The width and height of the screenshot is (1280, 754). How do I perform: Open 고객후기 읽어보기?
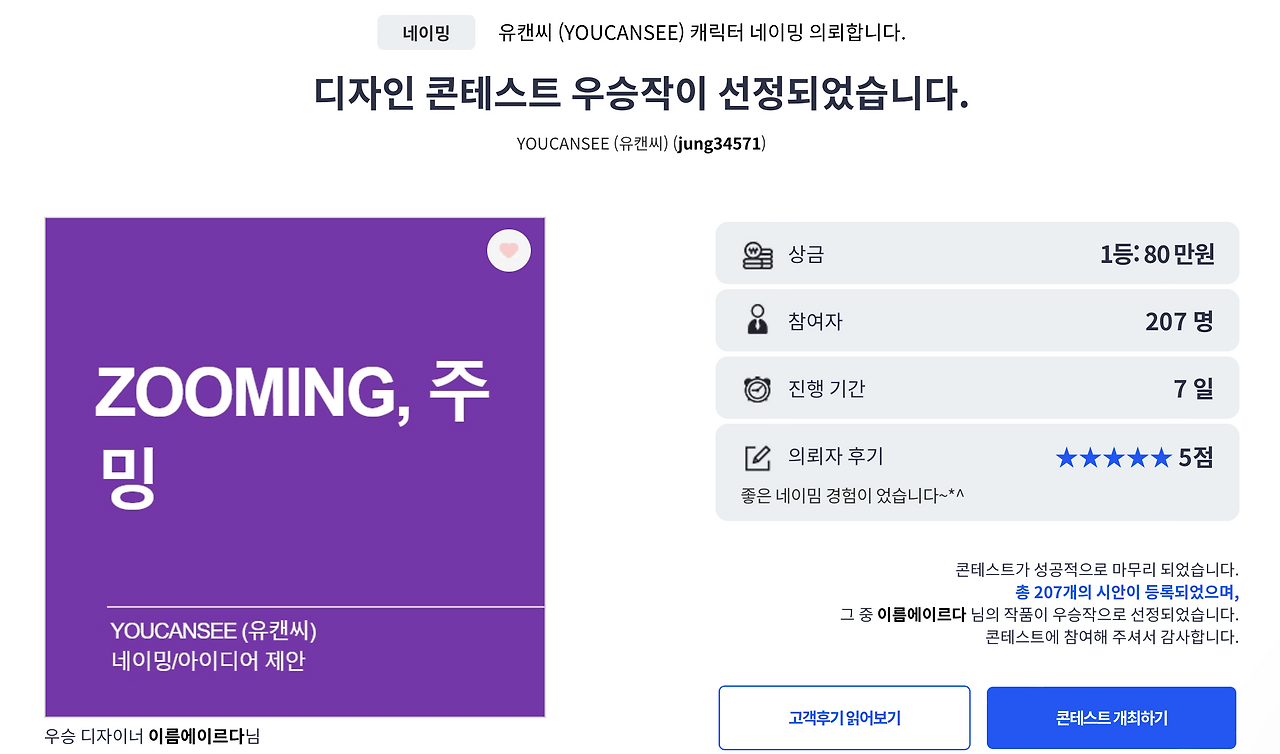coord(844,717)
